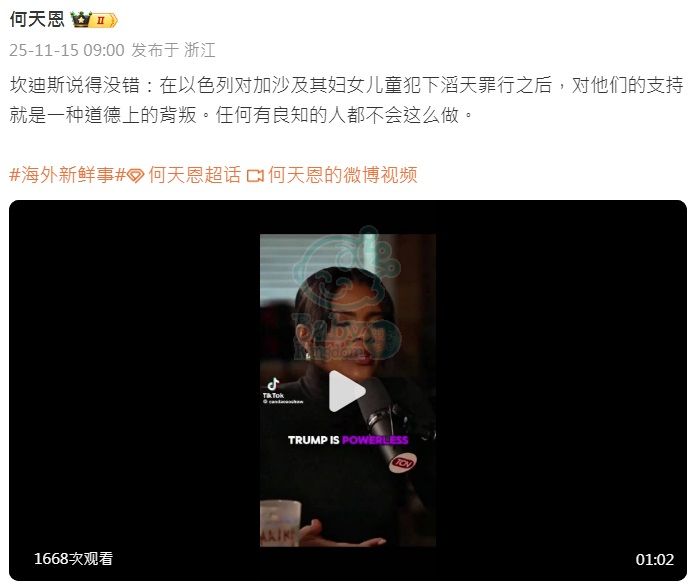Screen dimensions: 693x588
Task: Open the #海外新鲜事# hashtag topic
Action: (68, 176)
